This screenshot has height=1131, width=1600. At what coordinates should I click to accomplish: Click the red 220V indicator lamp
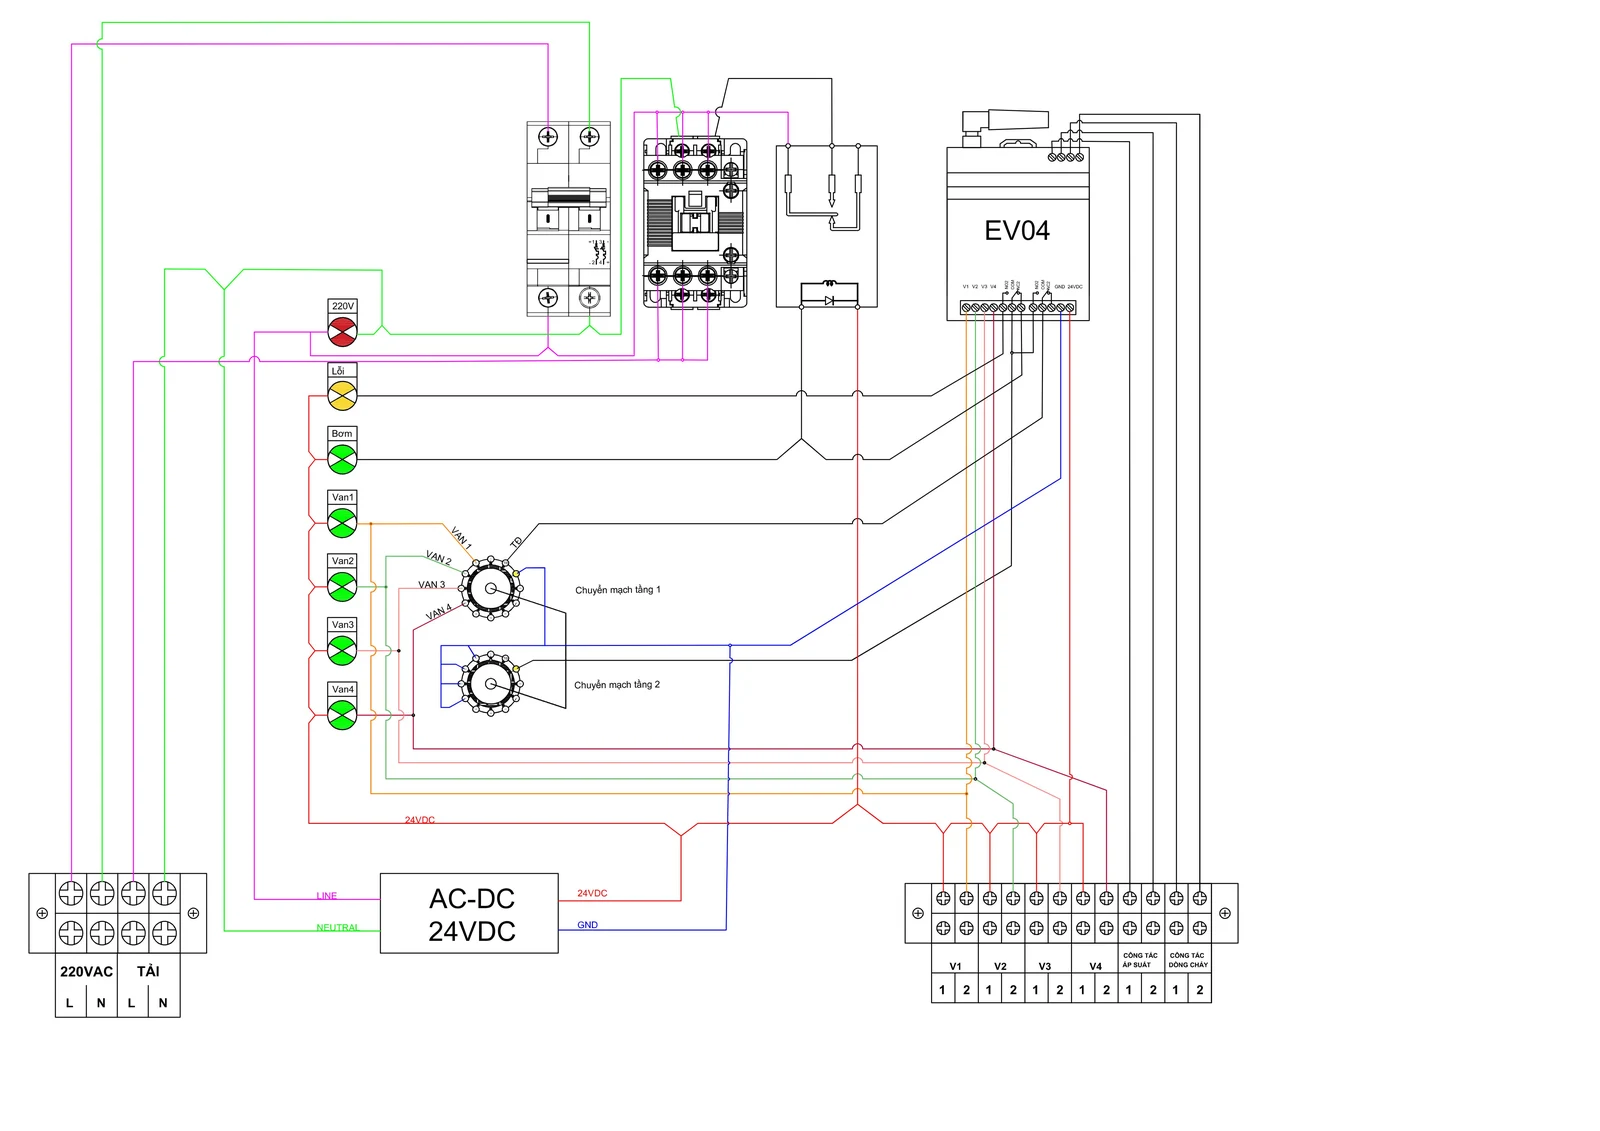tap(342, 333)
